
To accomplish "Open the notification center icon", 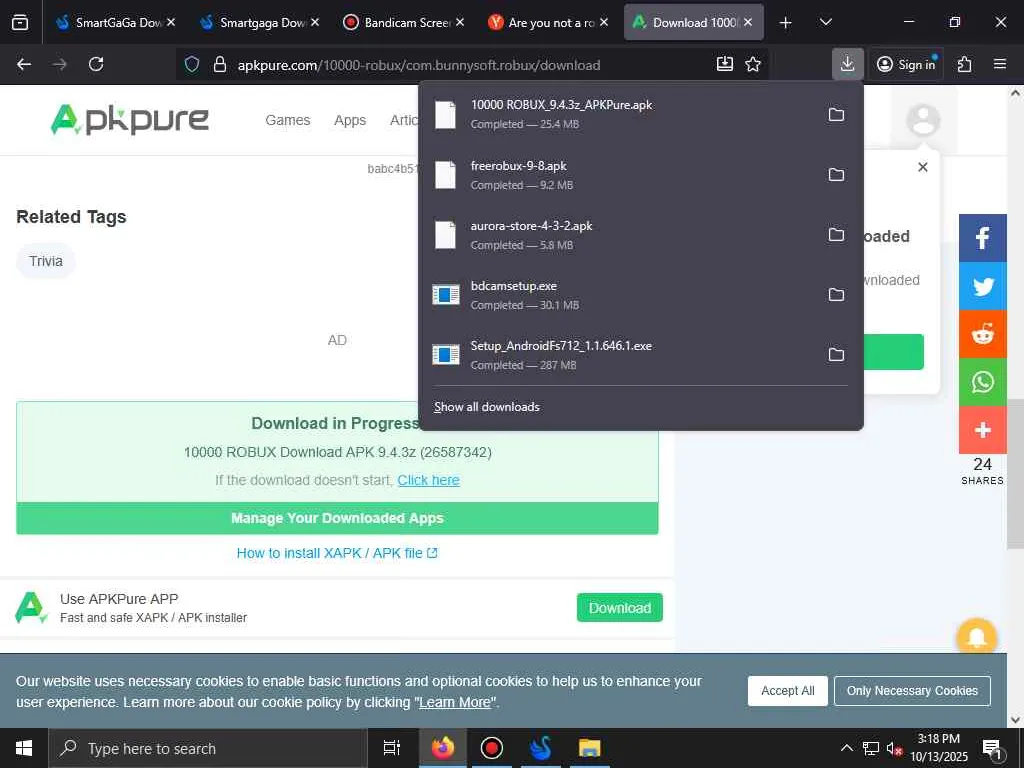I will 993,748.
